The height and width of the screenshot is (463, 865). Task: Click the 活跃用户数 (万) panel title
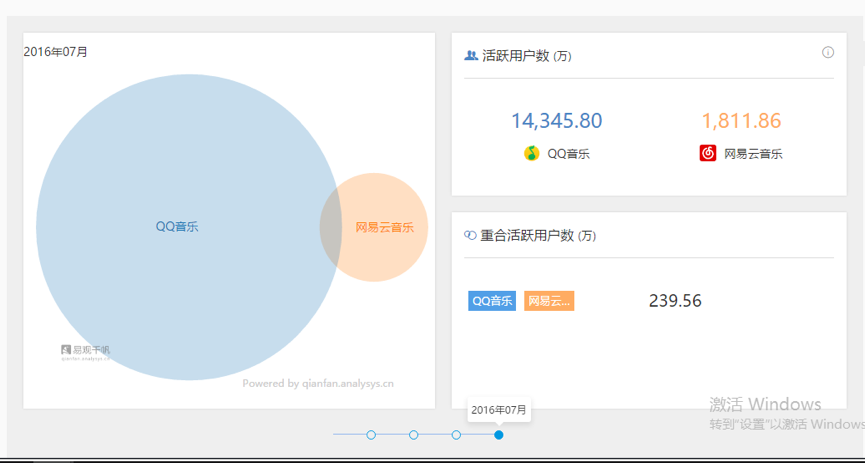527,56
